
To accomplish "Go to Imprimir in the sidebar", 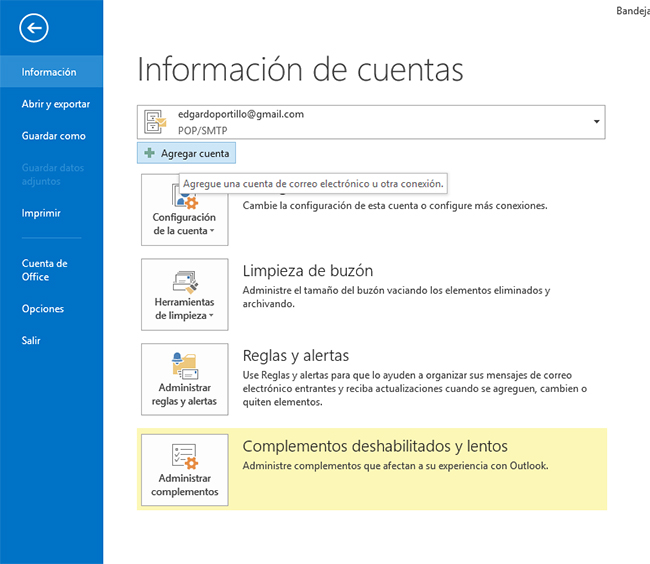I will (x=42, y=213).
